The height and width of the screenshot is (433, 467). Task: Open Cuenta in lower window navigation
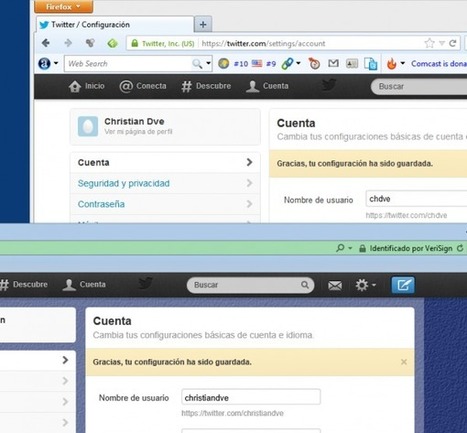pos(84,285)
